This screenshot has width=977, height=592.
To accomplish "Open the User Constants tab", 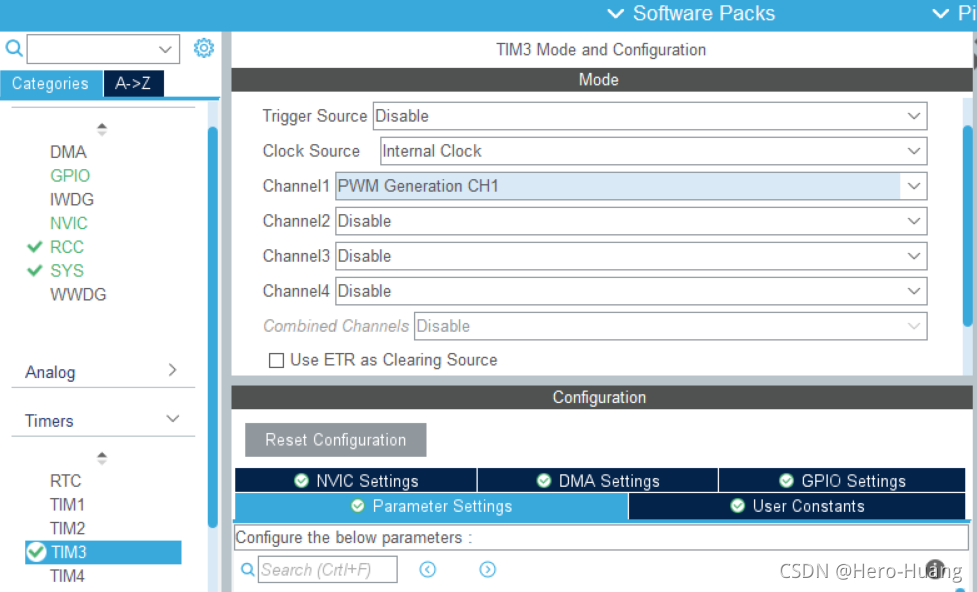I will pyautogui.click(x=797, y=506).
